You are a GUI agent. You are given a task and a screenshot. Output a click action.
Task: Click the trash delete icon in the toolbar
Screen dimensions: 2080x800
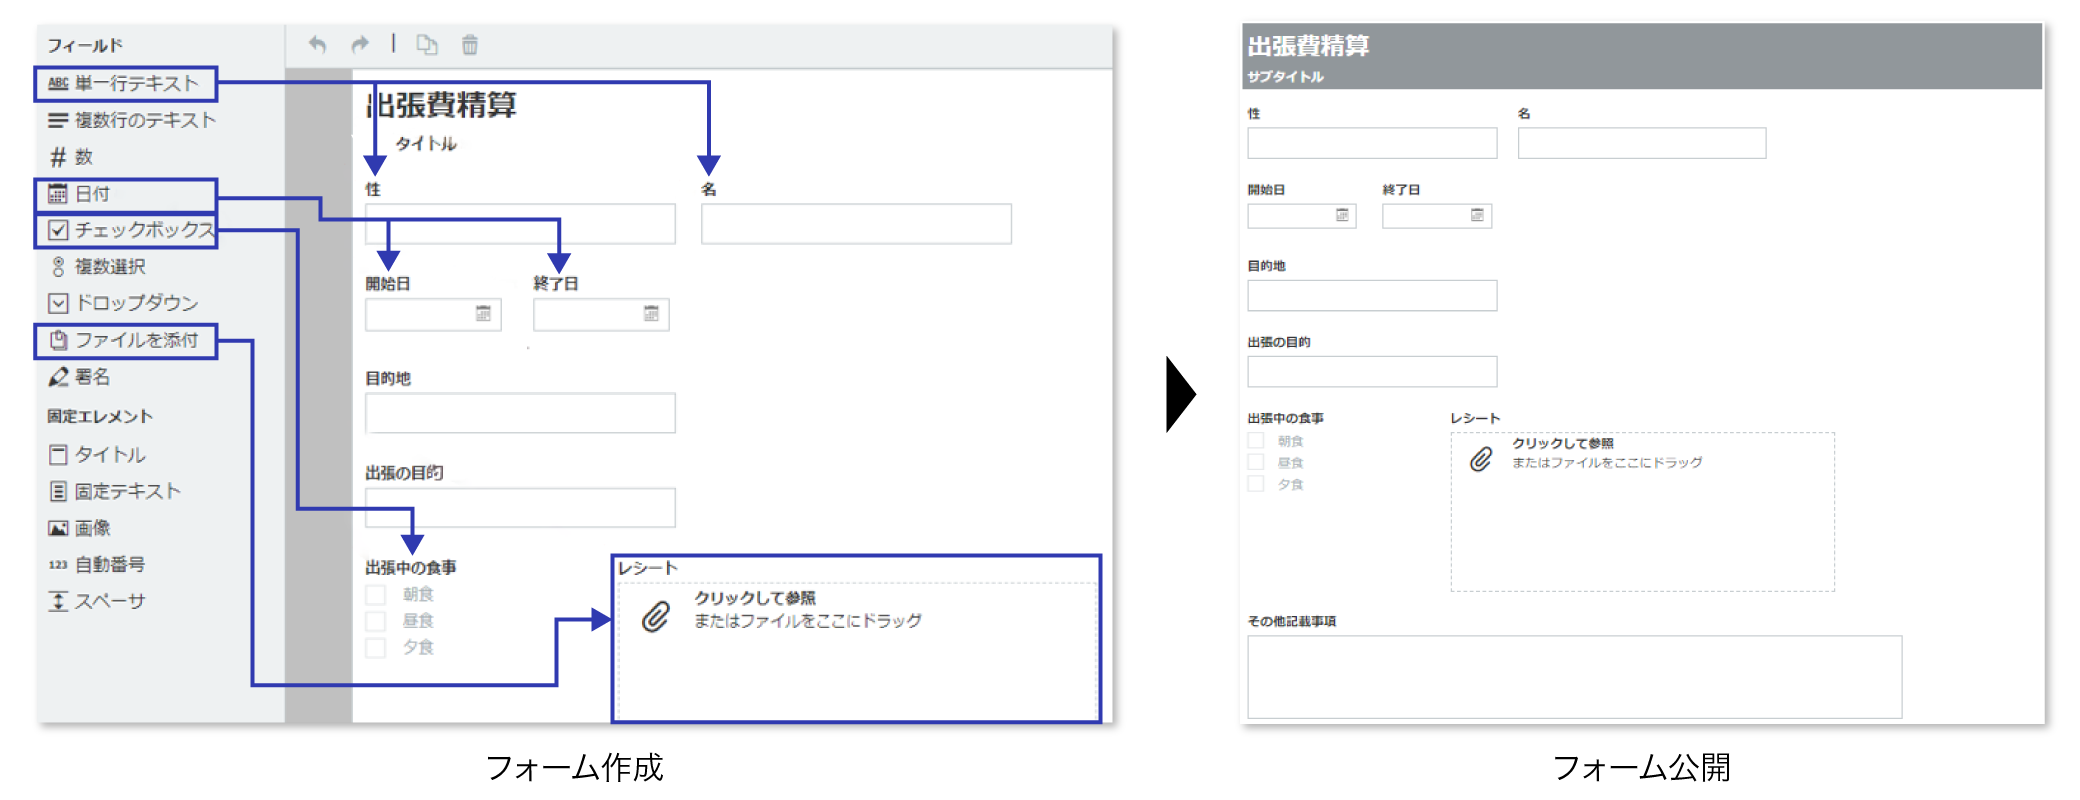(470, 44)
